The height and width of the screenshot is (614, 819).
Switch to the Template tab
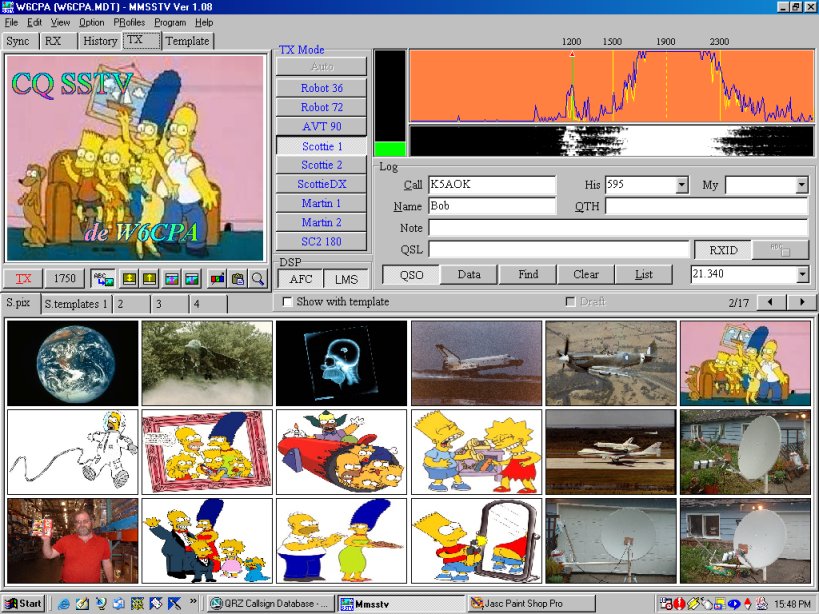pyautogui.click(x=188, y=41)
